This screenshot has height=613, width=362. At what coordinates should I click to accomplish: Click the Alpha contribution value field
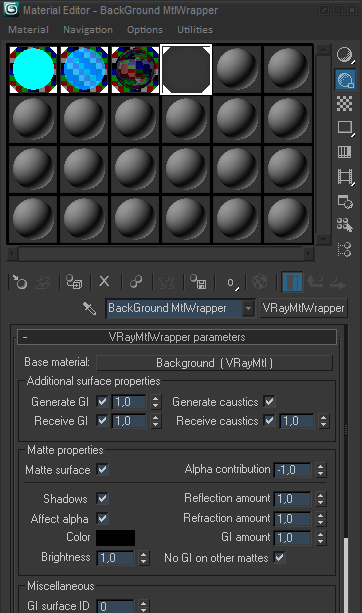[293, 470]
